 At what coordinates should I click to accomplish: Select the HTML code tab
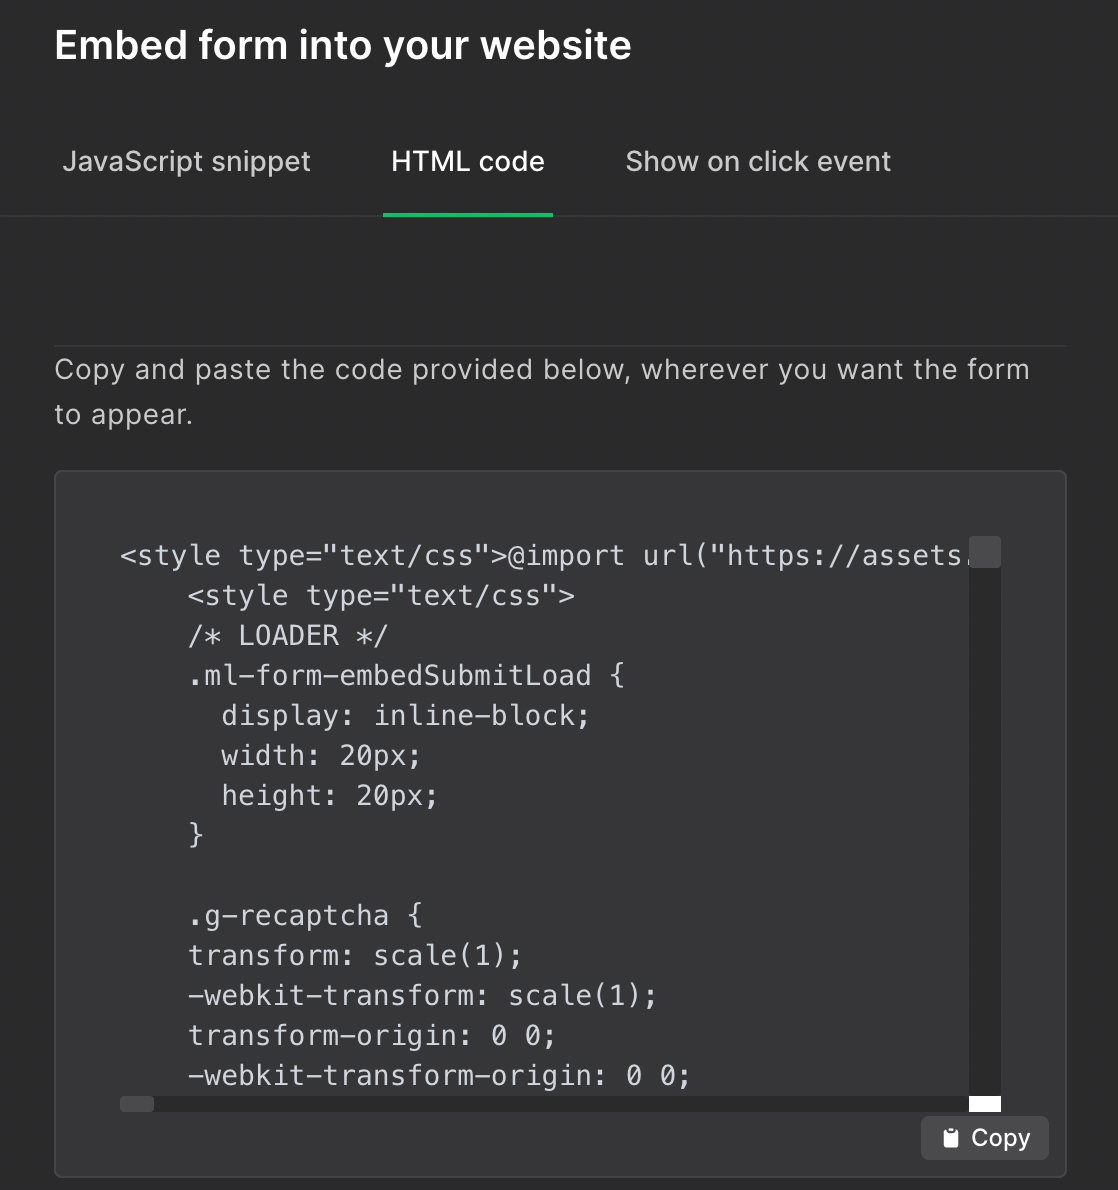click(467, 162)
